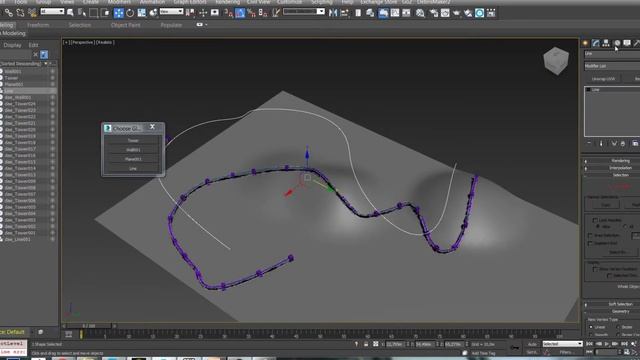Click the Unlink Selection toolbar icon
This screenshot has height=360, width=640.
20,13
